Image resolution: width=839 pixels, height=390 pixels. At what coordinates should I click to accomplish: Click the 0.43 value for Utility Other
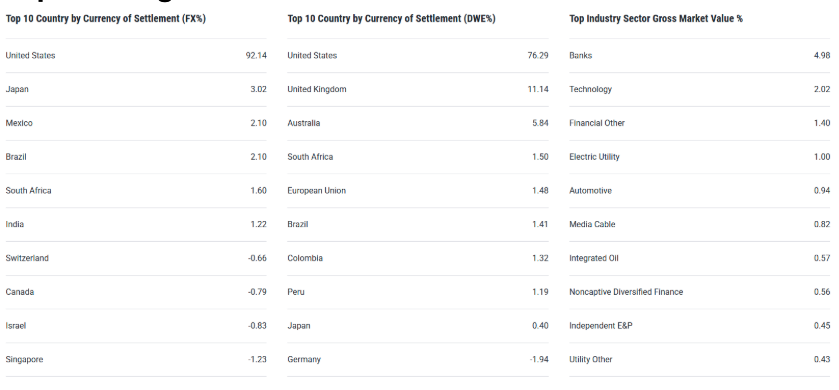click(x=822, y=360)
